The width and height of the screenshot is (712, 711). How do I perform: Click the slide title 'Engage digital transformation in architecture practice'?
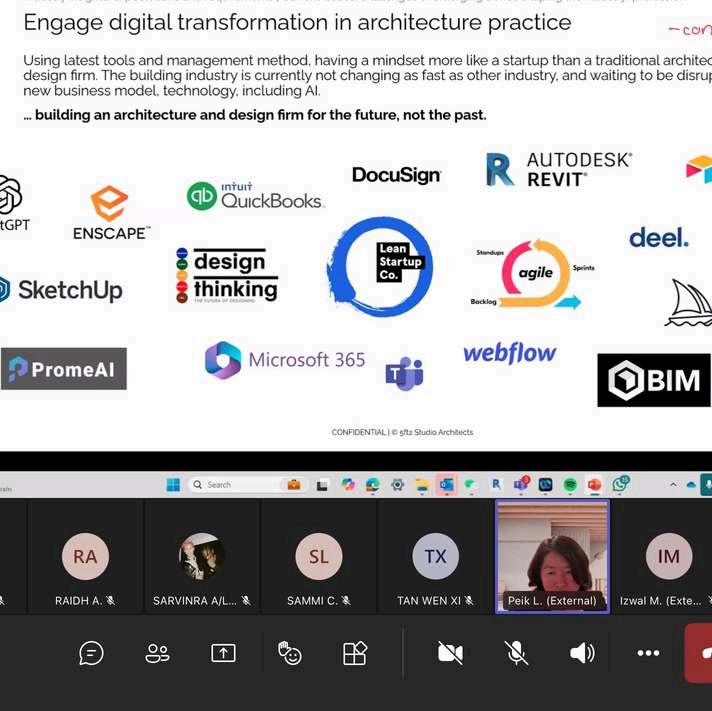coord(297,23)
